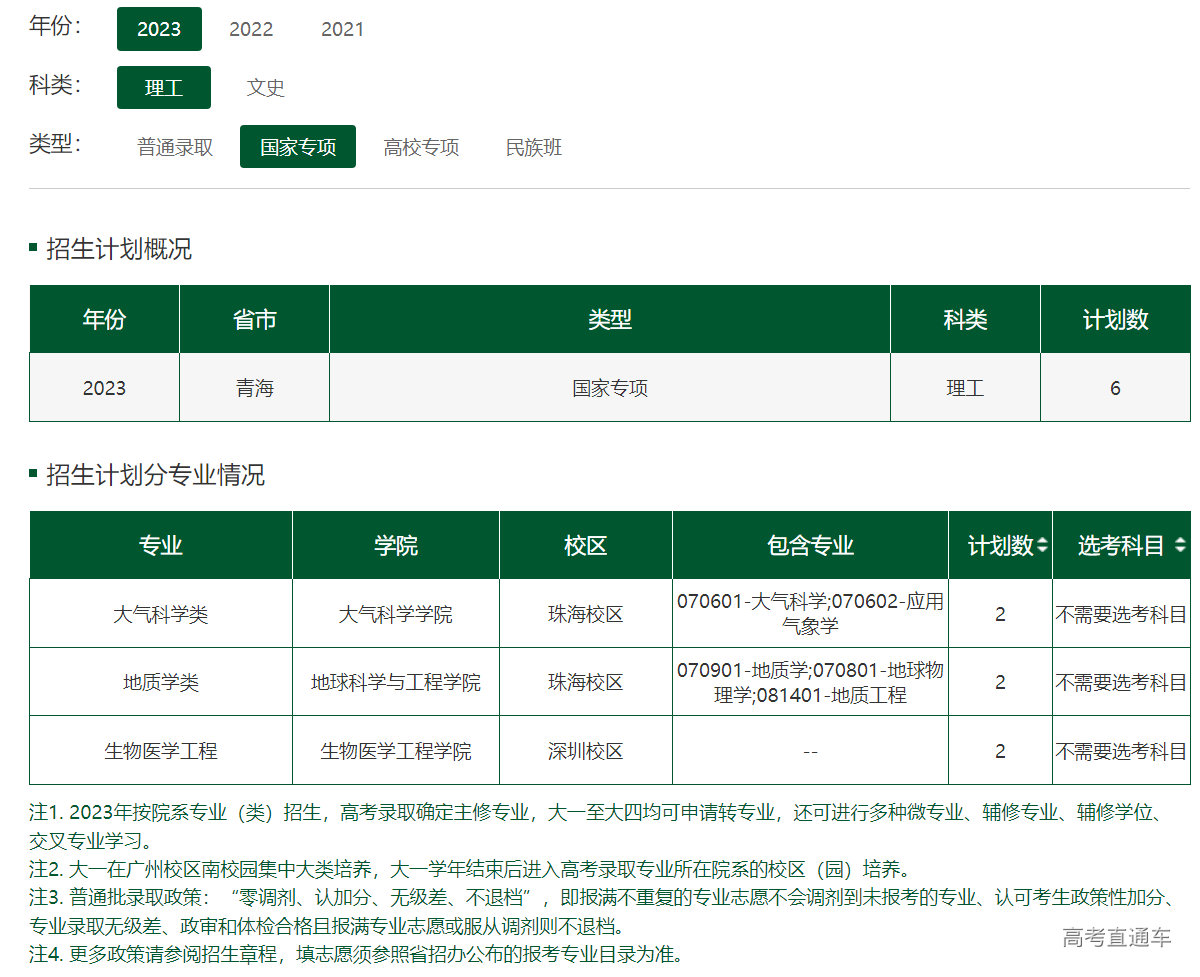Click the 包含专业 column header
The height and width of the screenshot is (977, 1200).
click(x=810, y=546)
